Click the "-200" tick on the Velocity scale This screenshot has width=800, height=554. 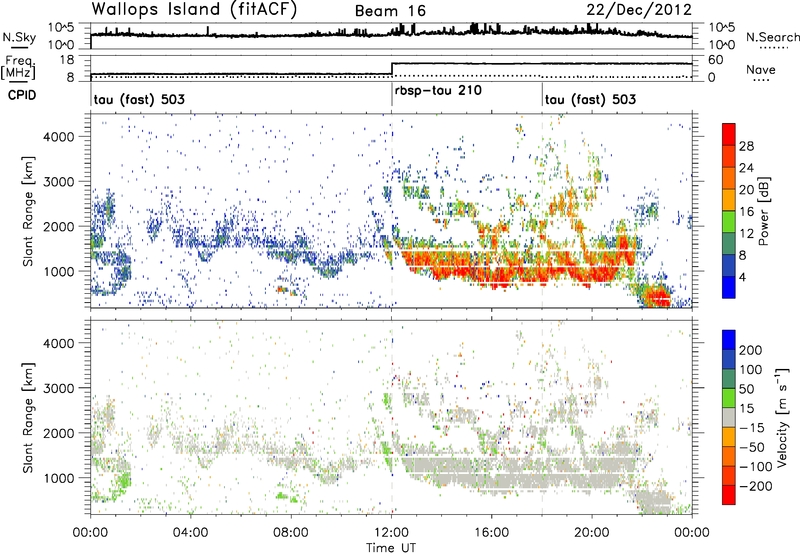coord(754,486)
